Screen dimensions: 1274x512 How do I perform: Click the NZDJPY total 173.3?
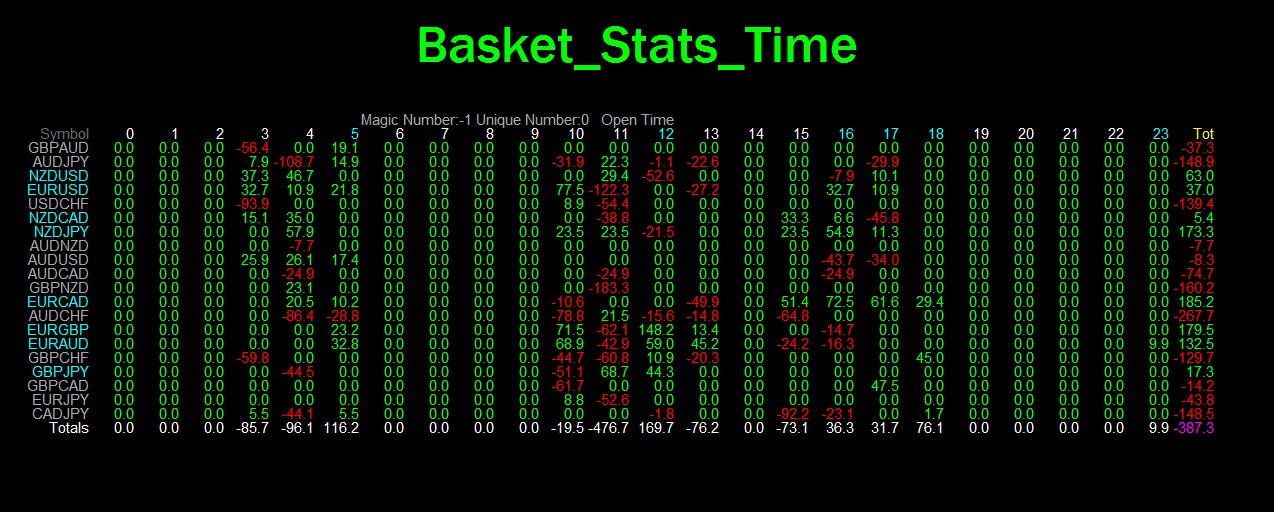[x=1196, y=232]
